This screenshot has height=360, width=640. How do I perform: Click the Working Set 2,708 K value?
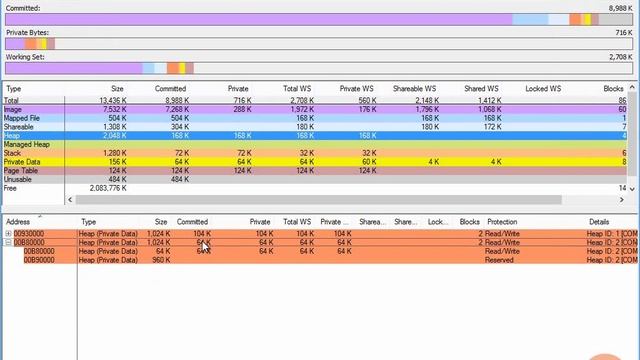pos(620,57)
